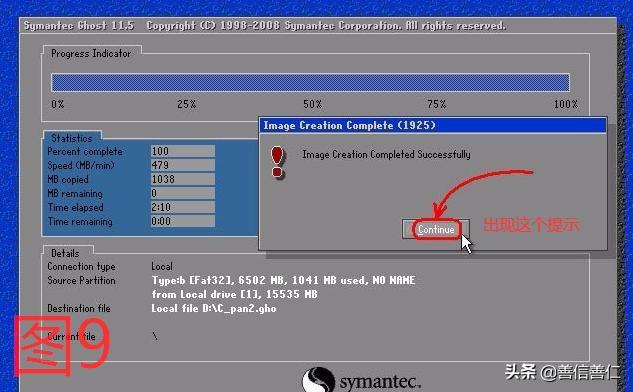Click the MB copied value 1038

[x=183, y=179]
